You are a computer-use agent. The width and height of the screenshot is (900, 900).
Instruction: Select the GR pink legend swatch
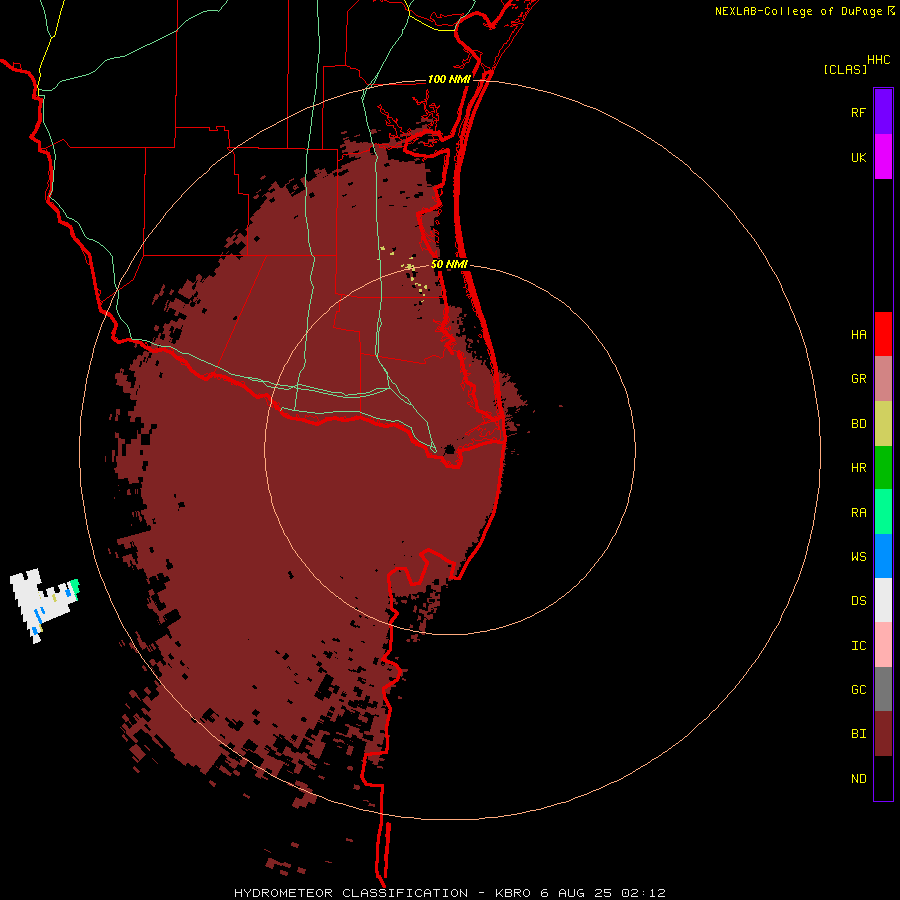(883, 379)
